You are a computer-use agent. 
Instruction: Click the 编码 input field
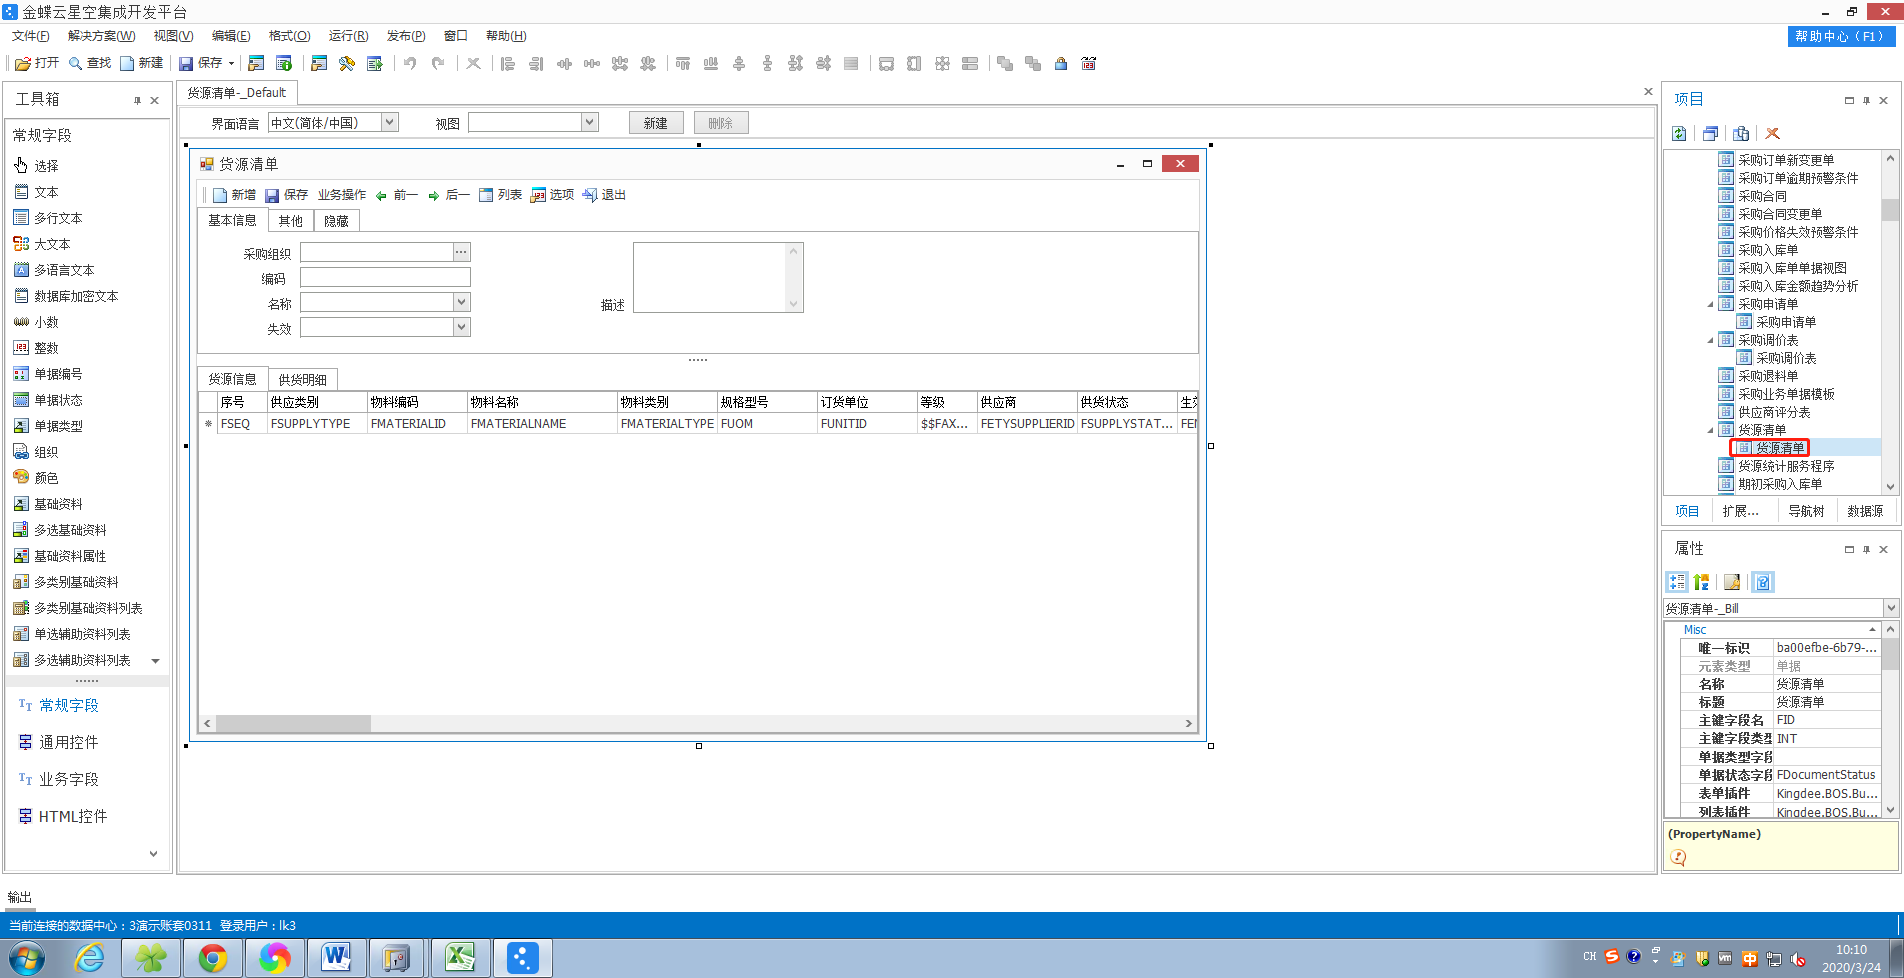coord(385,277)
